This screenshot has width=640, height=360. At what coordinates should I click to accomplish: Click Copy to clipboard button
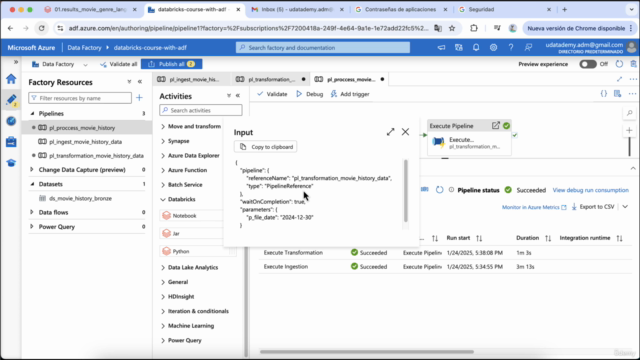click(x=266, y=147)
